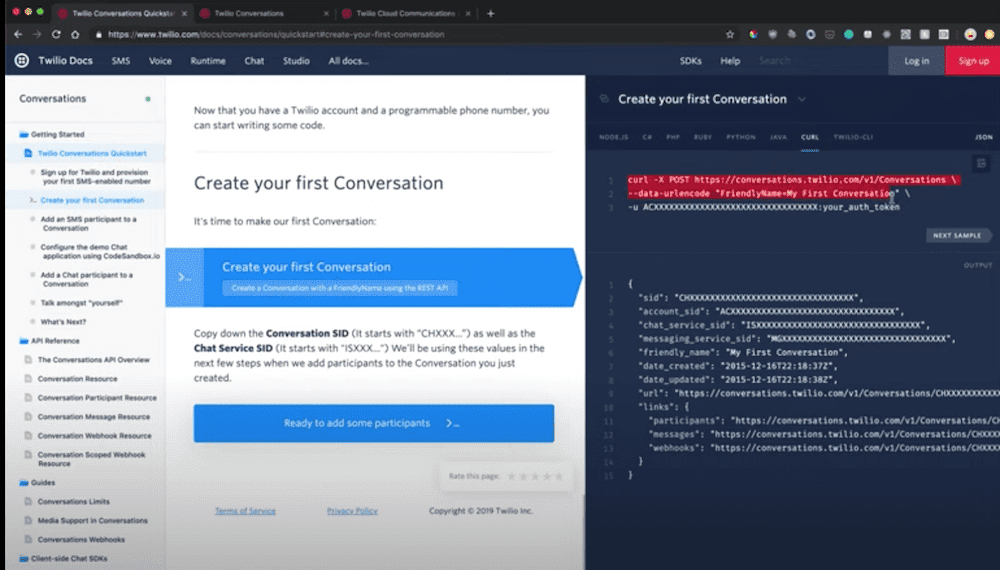Viewport: 1000px width, 570px height.
Task: Open Media Support in Conversations guide
Action: (92, 521)
